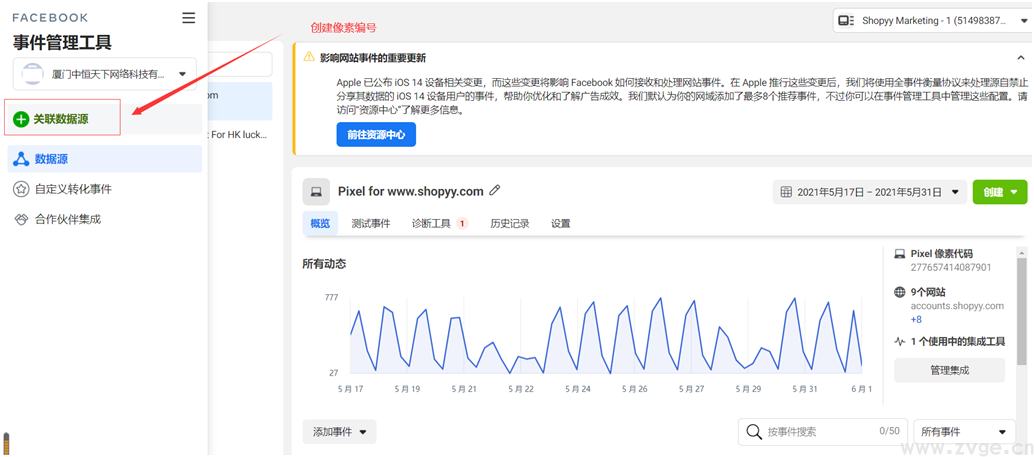This screenshot has height=457, width=1034.
Task: Click the FACEBOOK logo text
Action: point(50,18)
